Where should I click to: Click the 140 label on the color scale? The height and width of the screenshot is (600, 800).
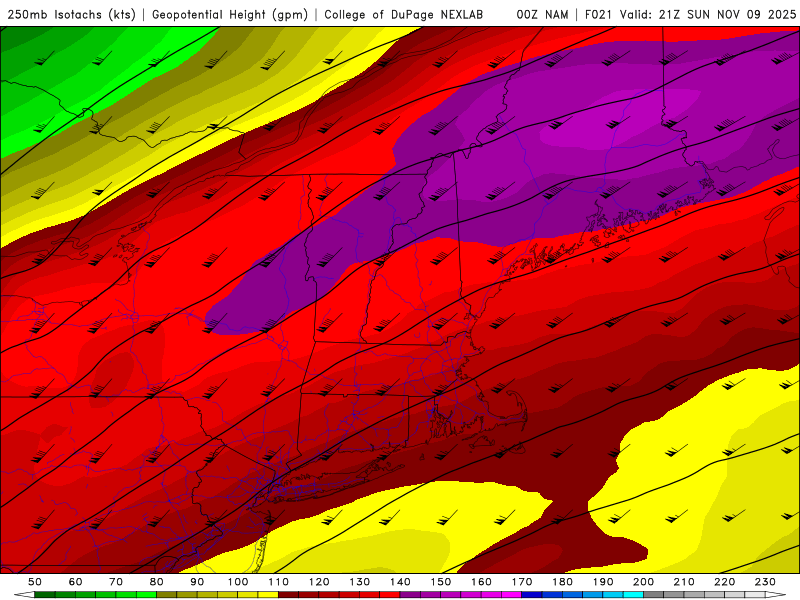click(x=400, y=582)
